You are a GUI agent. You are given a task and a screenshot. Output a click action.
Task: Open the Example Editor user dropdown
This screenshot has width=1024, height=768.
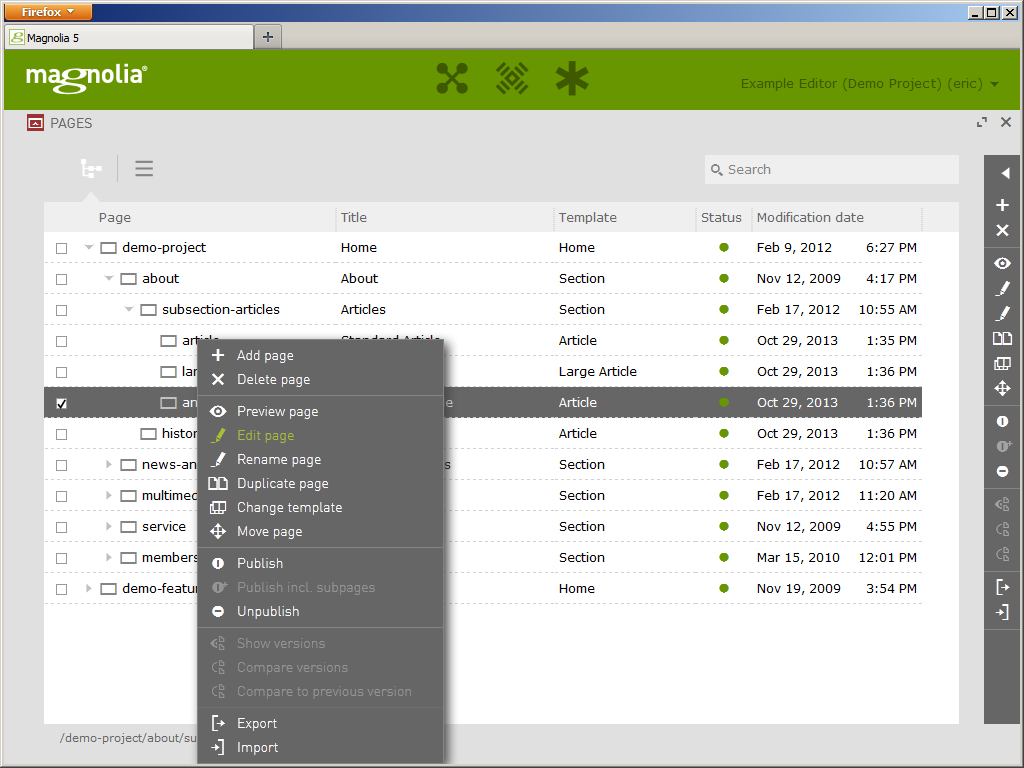pos(869,84)
